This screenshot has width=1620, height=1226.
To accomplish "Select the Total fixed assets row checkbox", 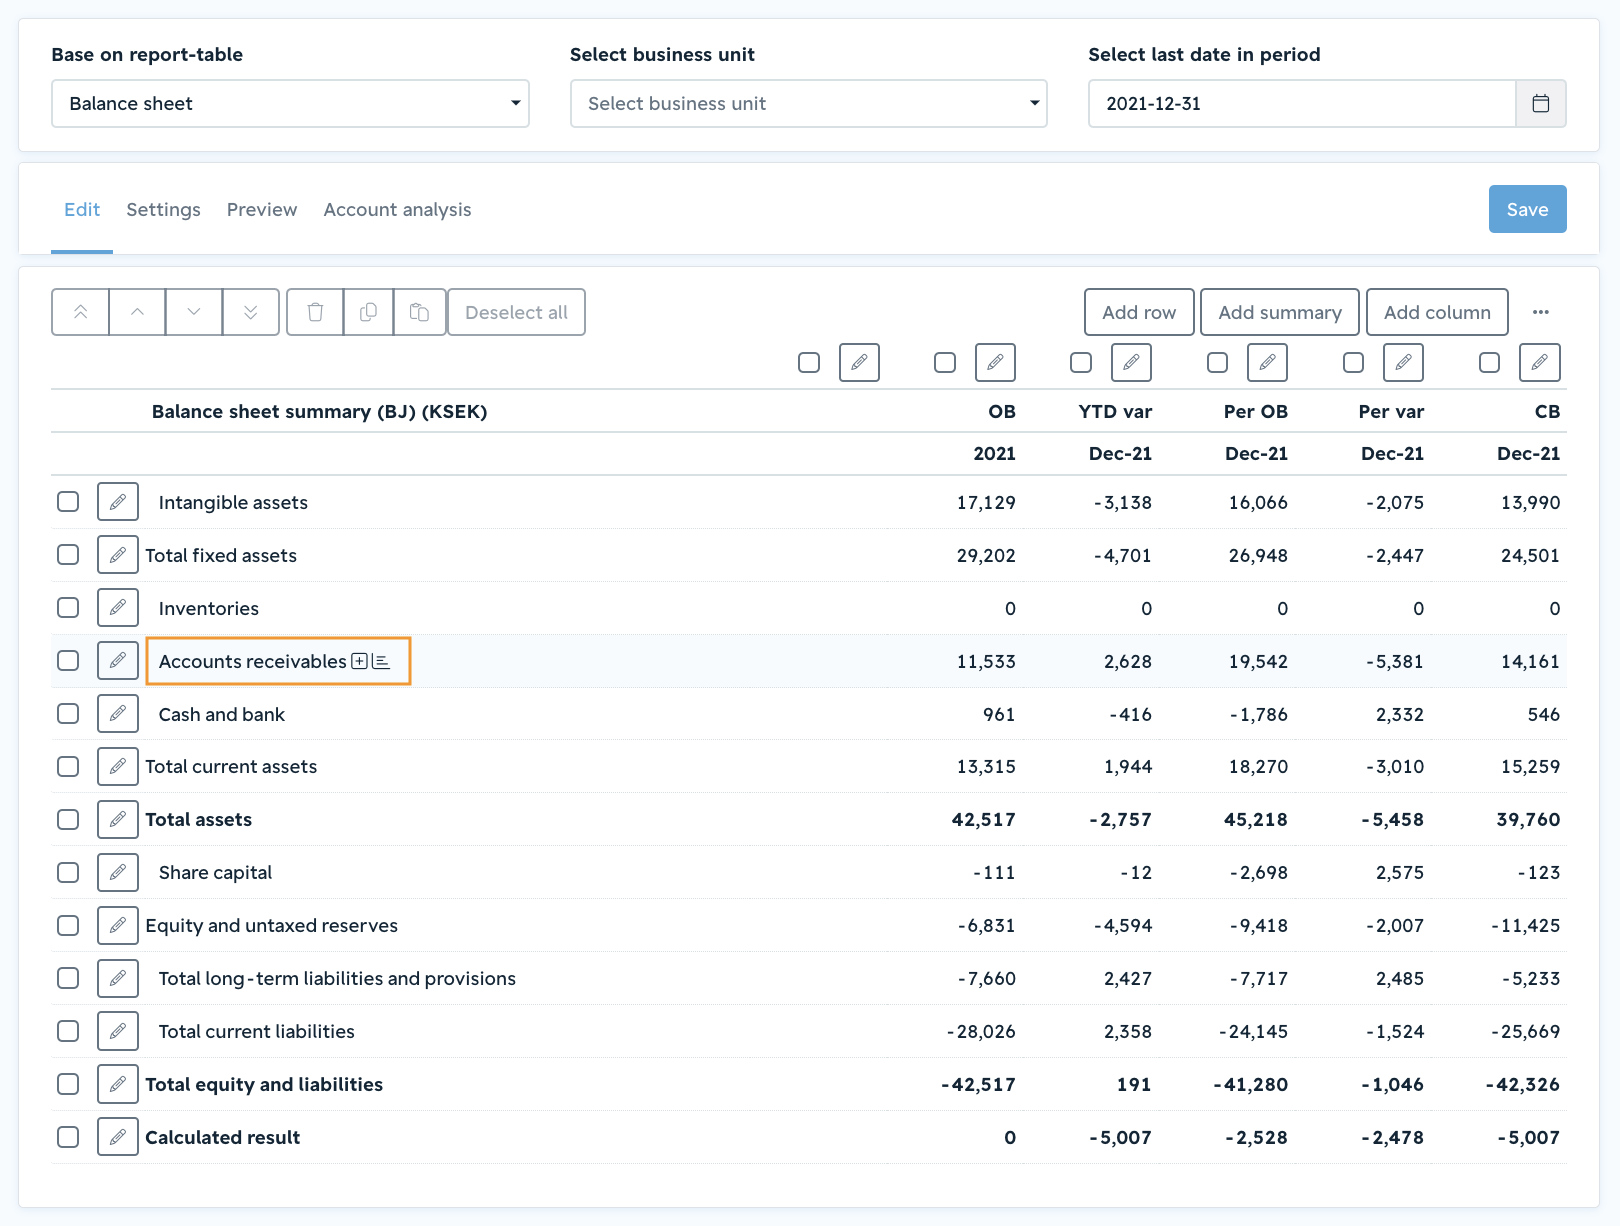I will coord(68,554).
